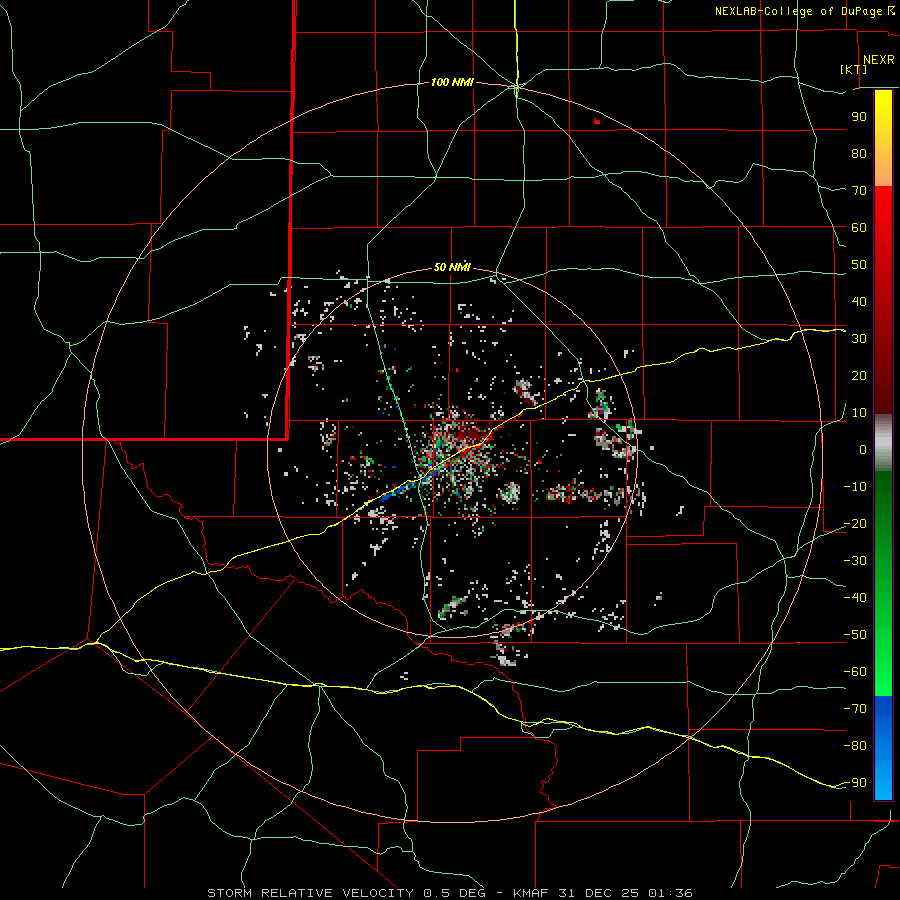The height and width of the screenshot is (900, 900).
Task: Click the -60 value on the velocity scale
Action: click(x=855, y=672)
